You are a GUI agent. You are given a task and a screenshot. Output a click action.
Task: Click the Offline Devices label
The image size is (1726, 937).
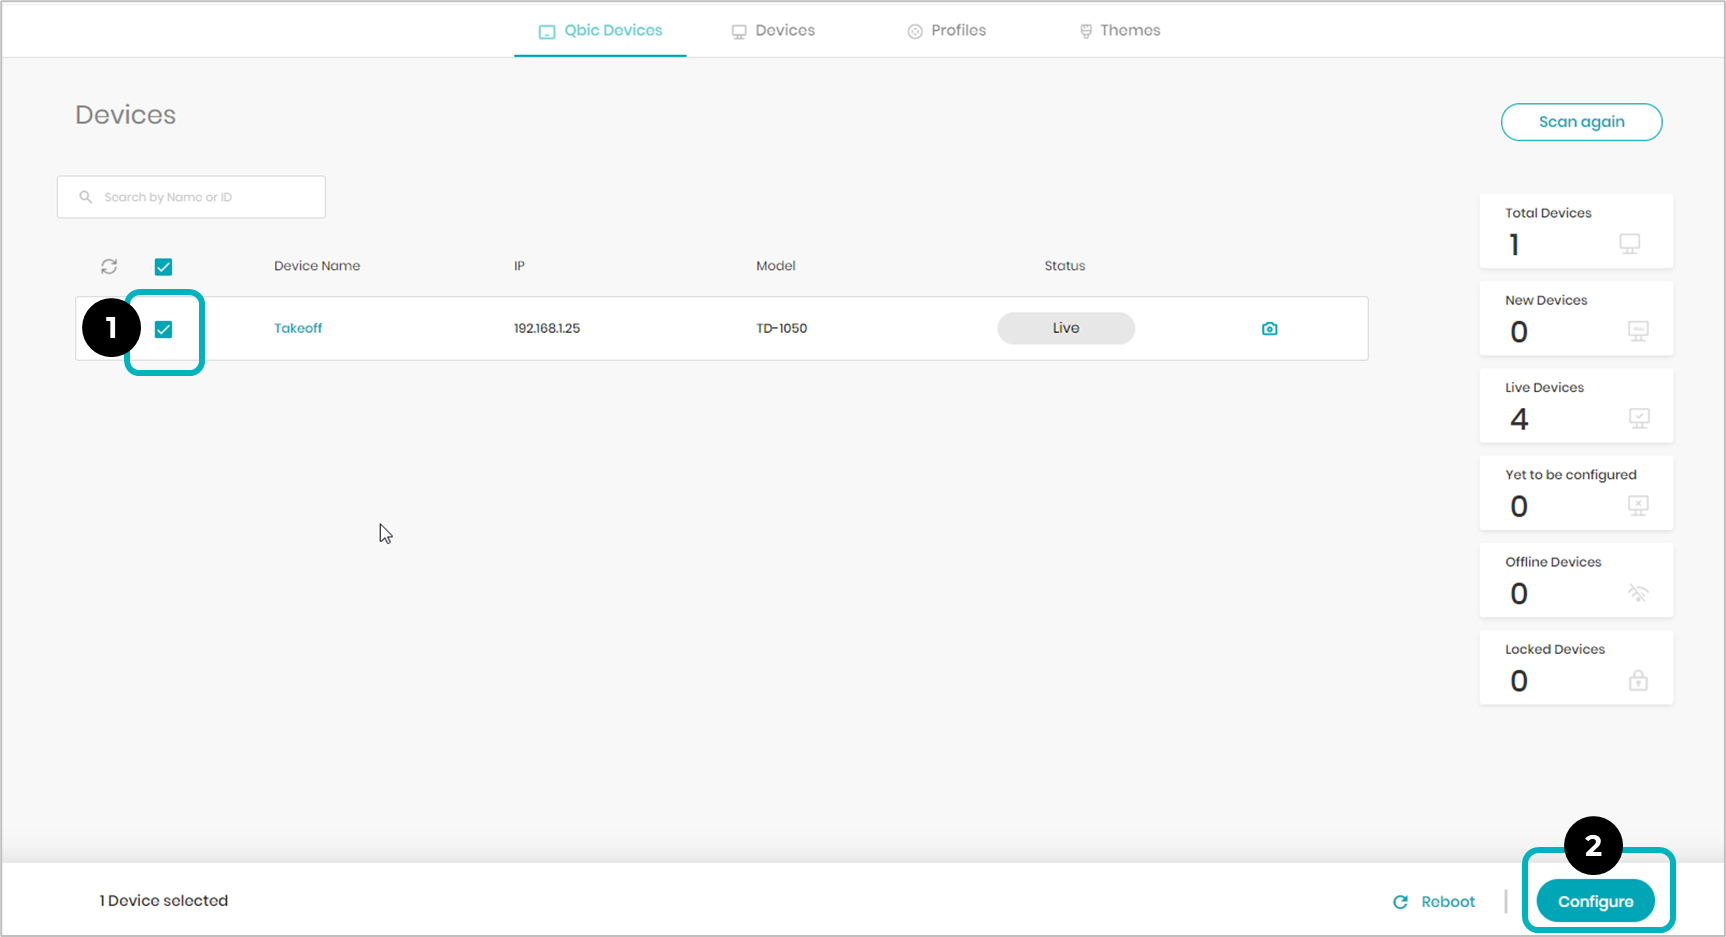(1553, 562)
